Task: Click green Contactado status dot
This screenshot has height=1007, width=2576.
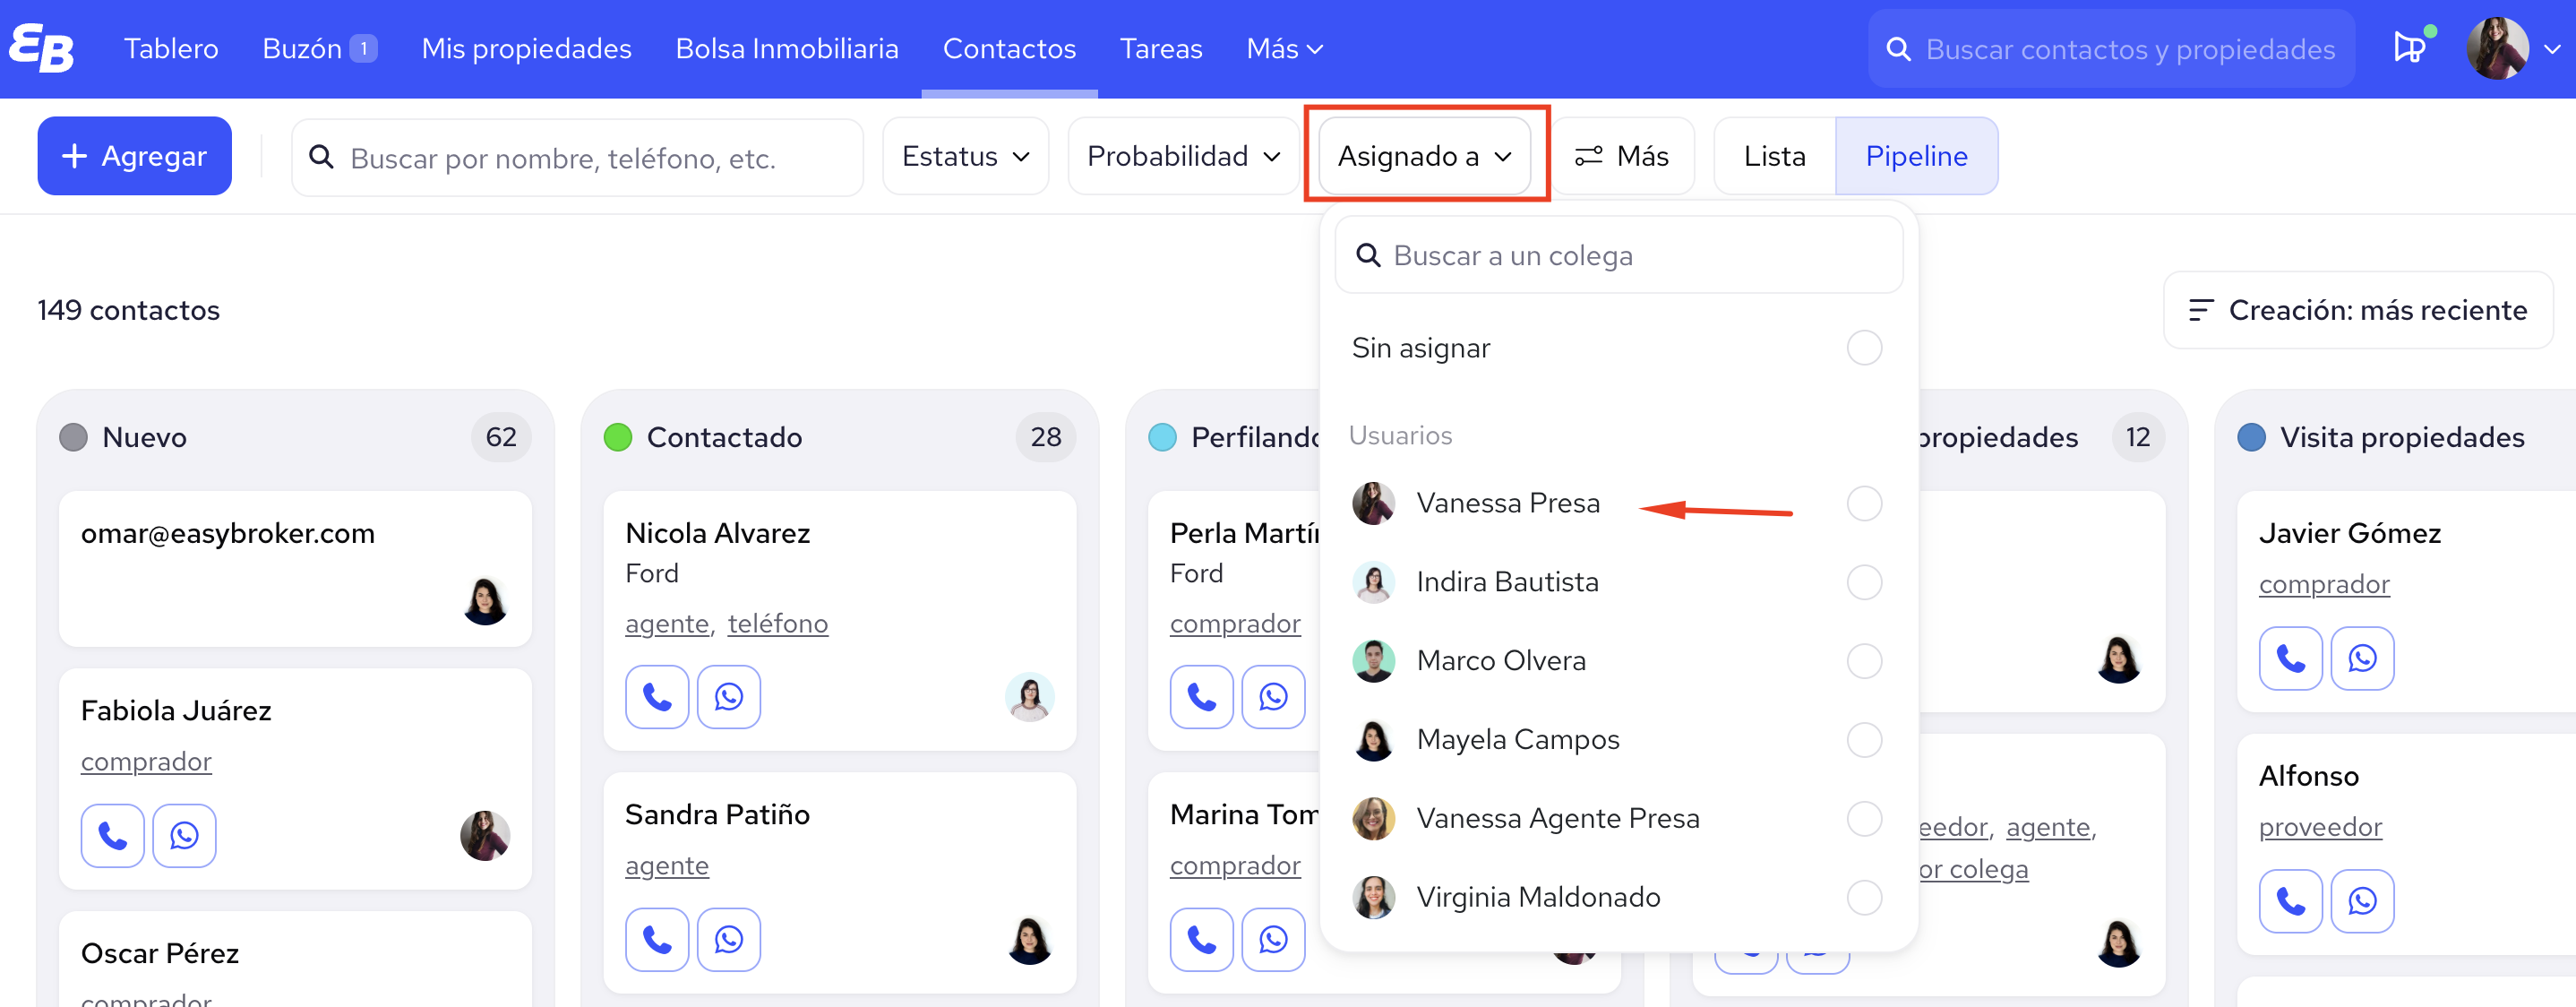Action: (x=618, y=438)
